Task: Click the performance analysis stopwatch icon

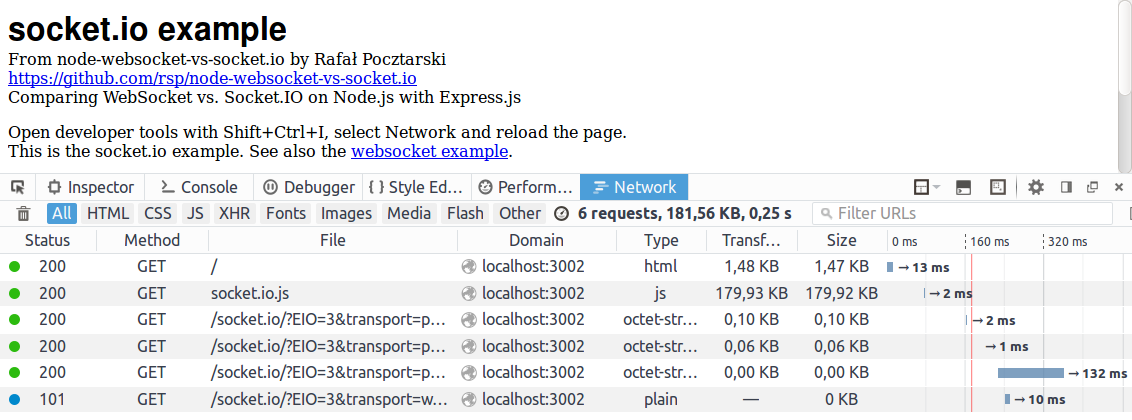Action: 561,214
